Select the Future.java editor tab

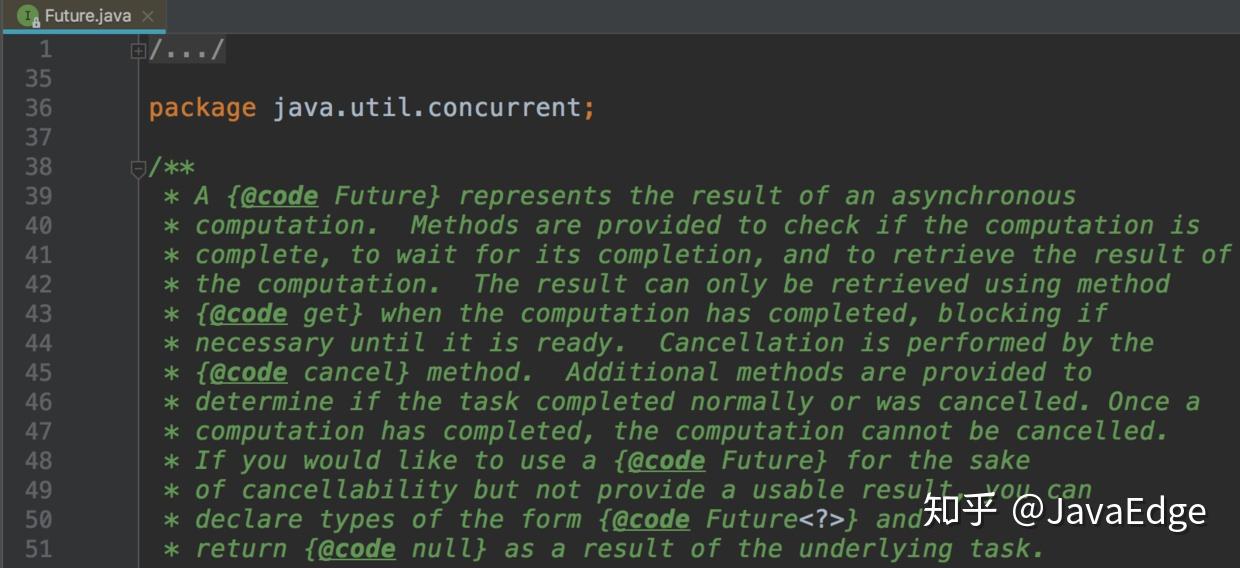[88, 17]
